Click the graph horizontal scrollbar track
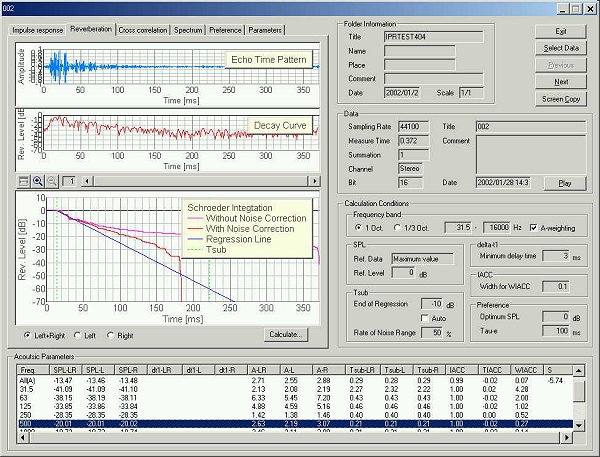 pyautogui.click(x=201, y=181)
